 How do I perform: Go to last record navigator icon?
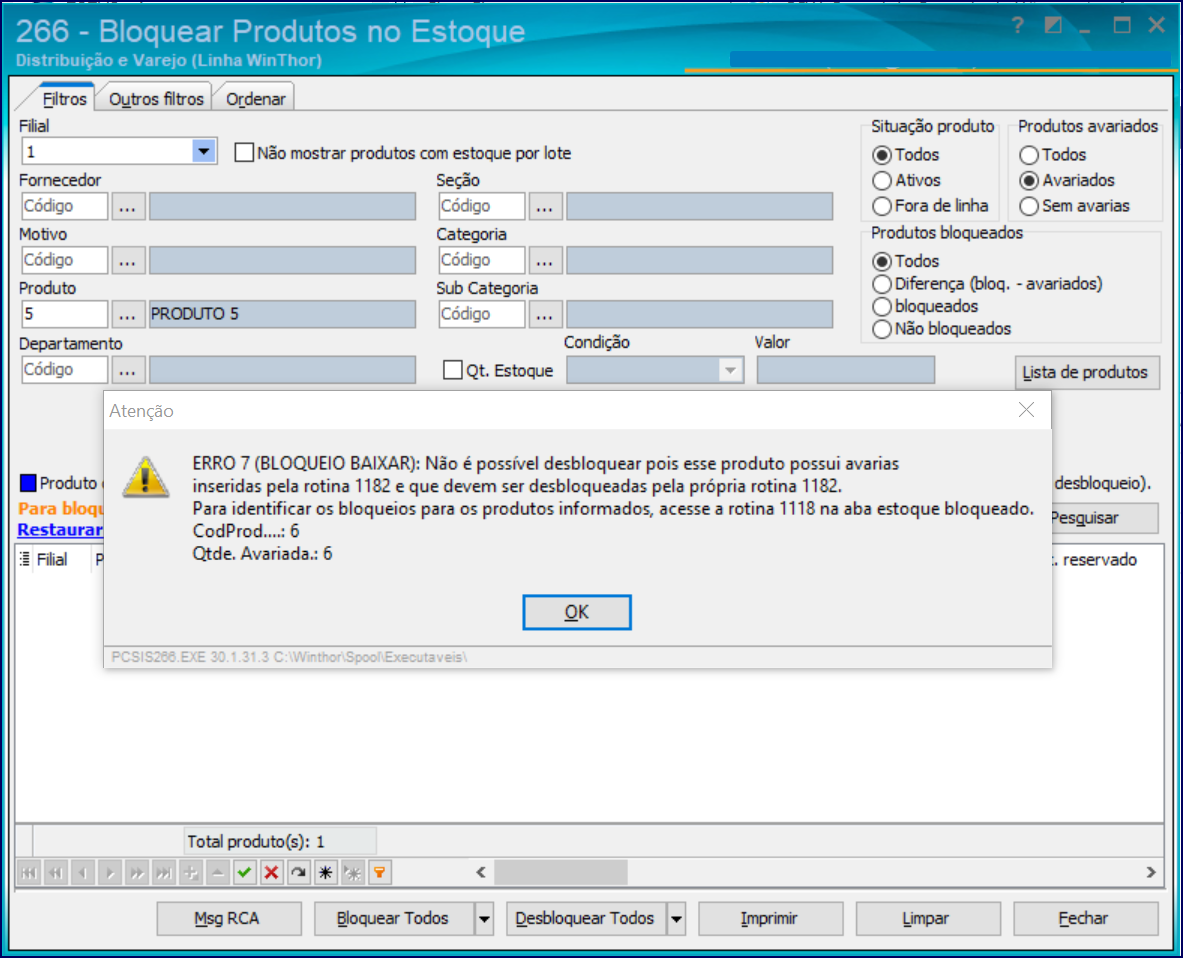pyautogui.click(x=164, y=873)
